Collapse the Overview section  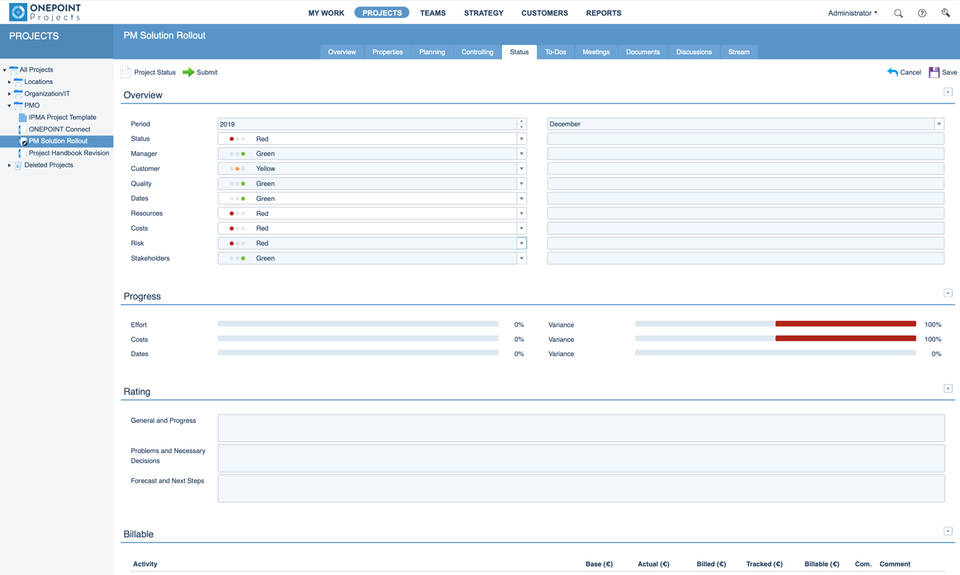point(948,92)
